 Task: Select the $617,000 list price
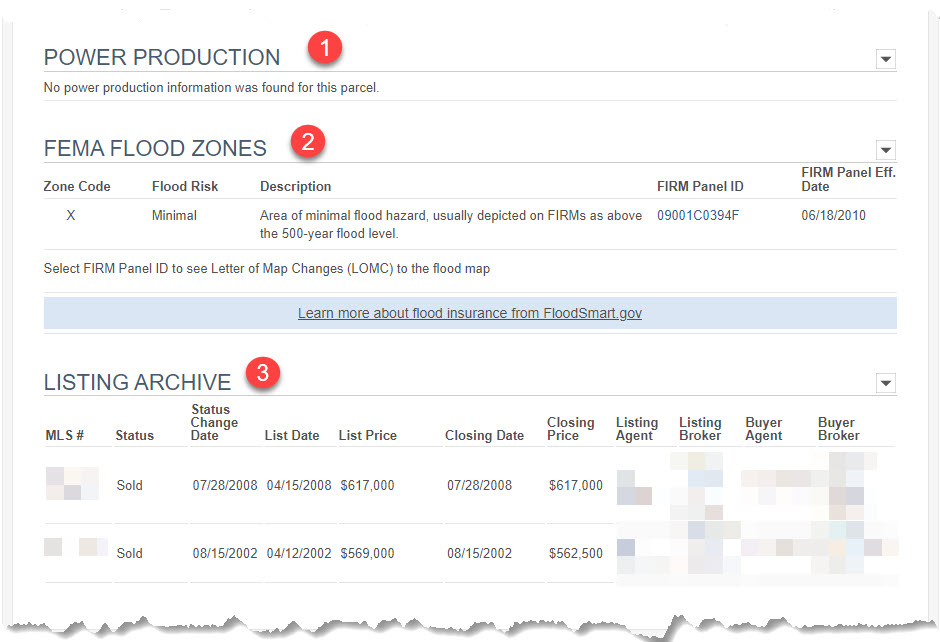[x=367, y=485]
